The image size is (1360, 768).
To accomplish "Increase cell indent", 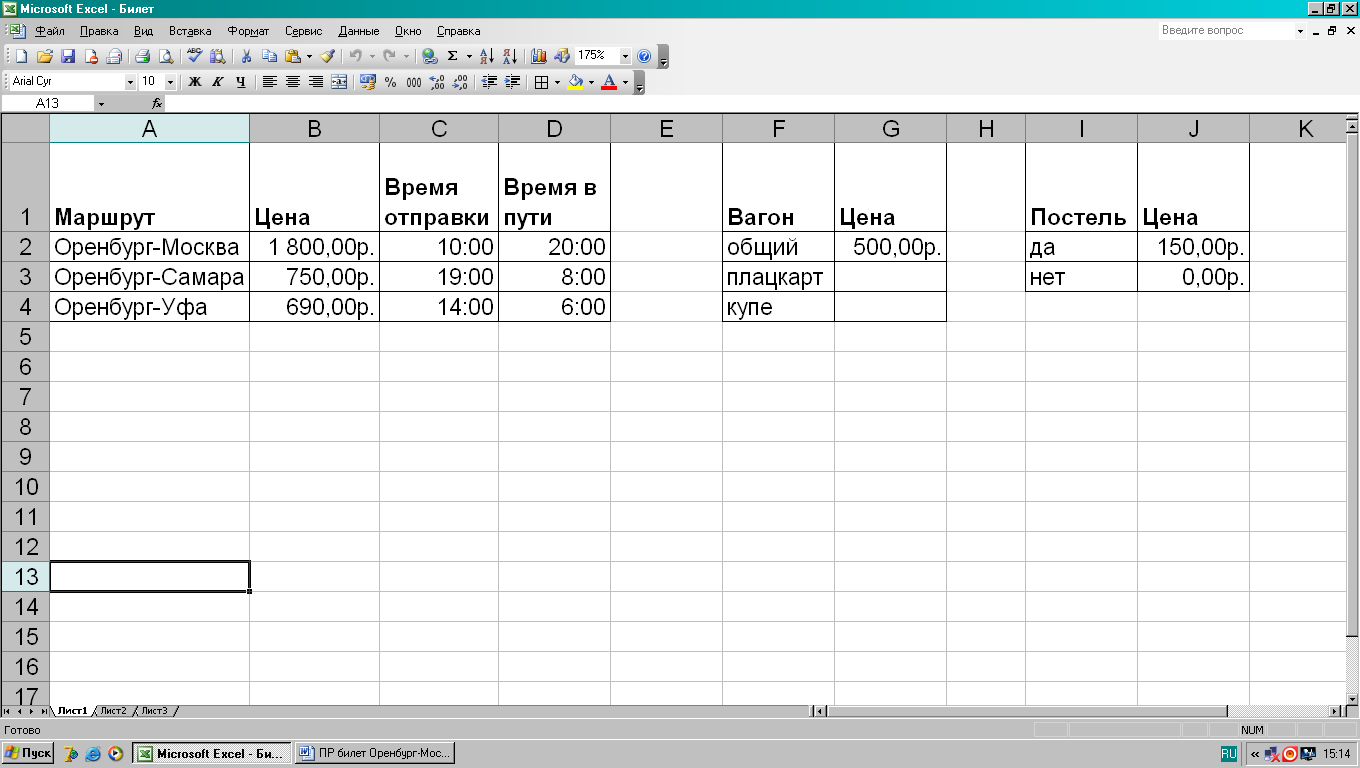I will coord(512,82).
